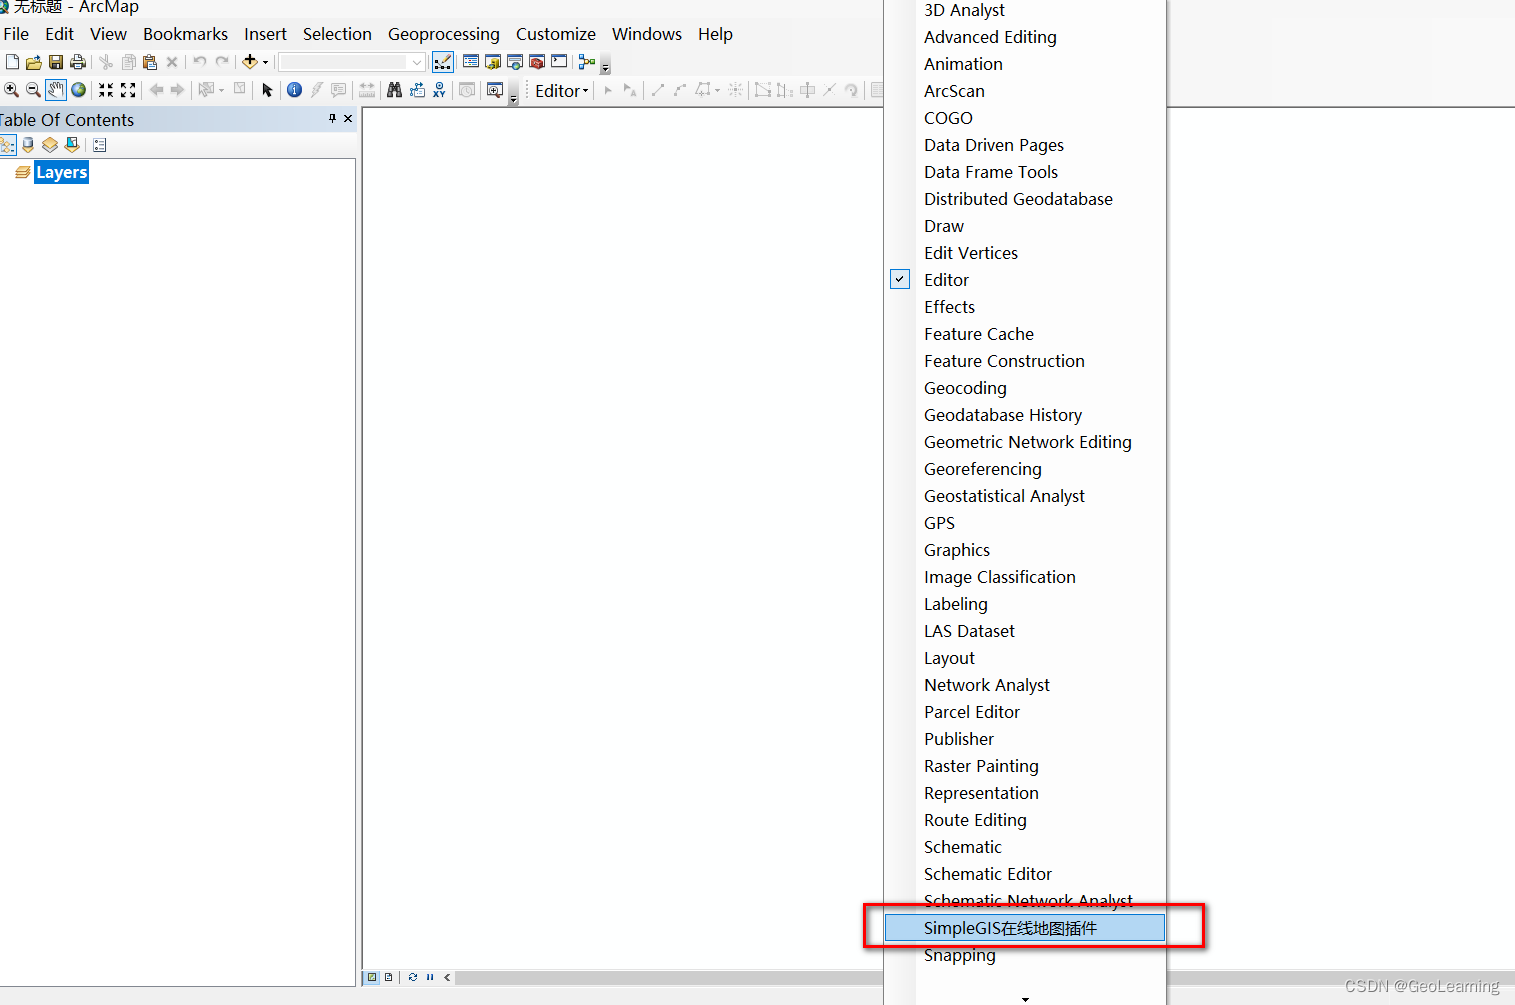This screenshot has width=1515, height=1005.
Task: Save the map with the floppy disk icon
Action: (x=56, y=62)
